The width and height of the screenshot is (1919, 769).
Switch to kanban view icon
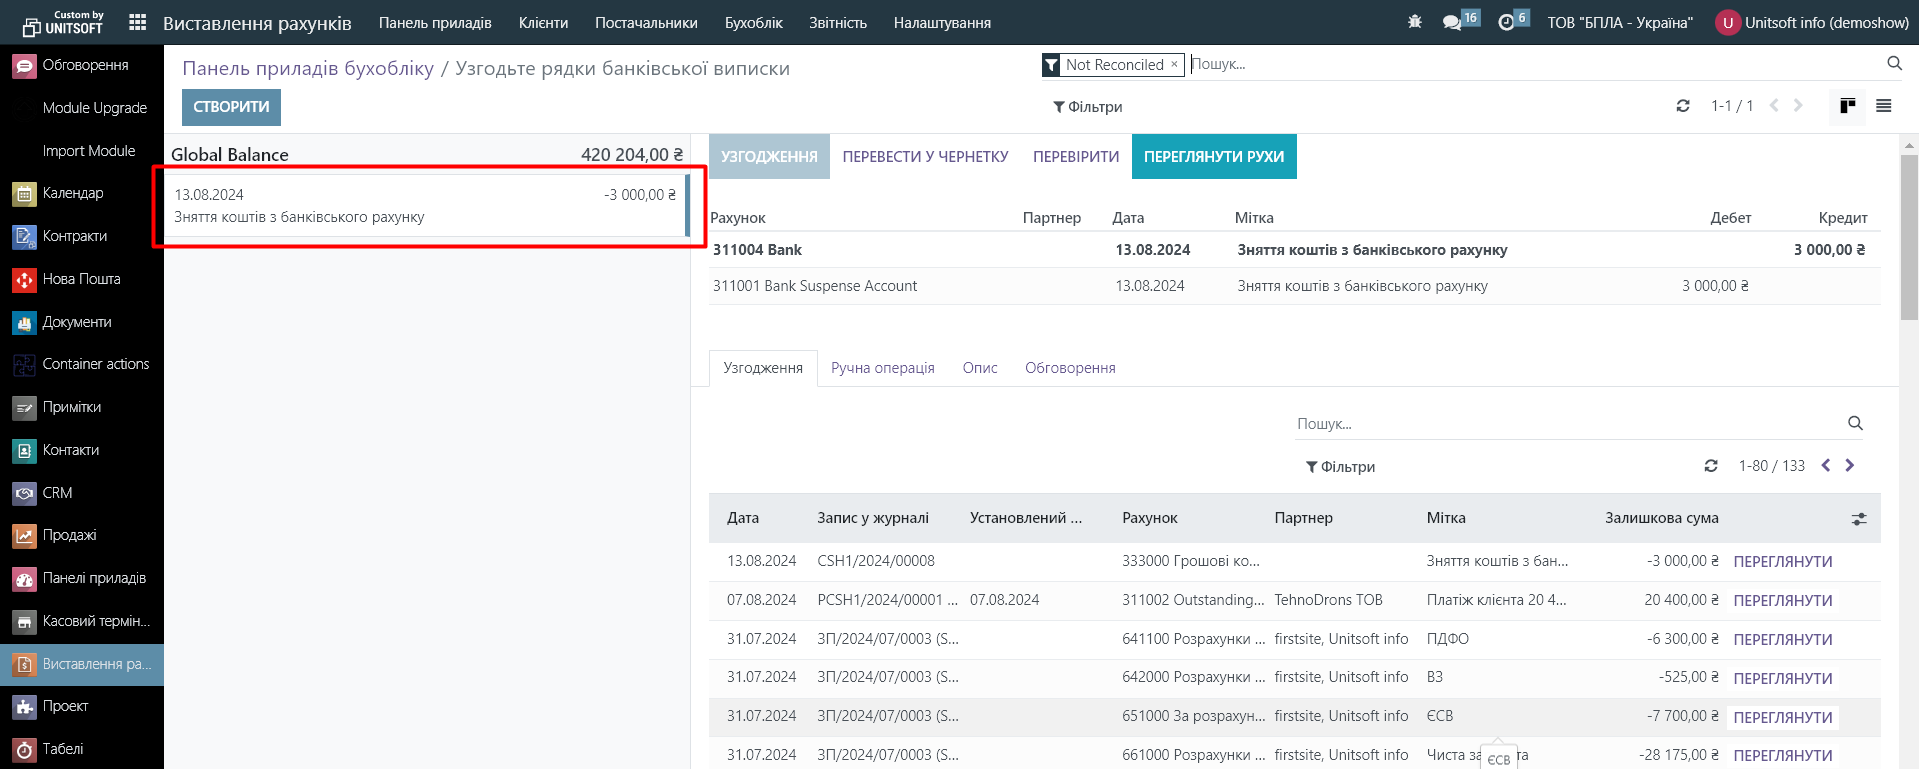pyautogui.click(x=1847, y=106)
